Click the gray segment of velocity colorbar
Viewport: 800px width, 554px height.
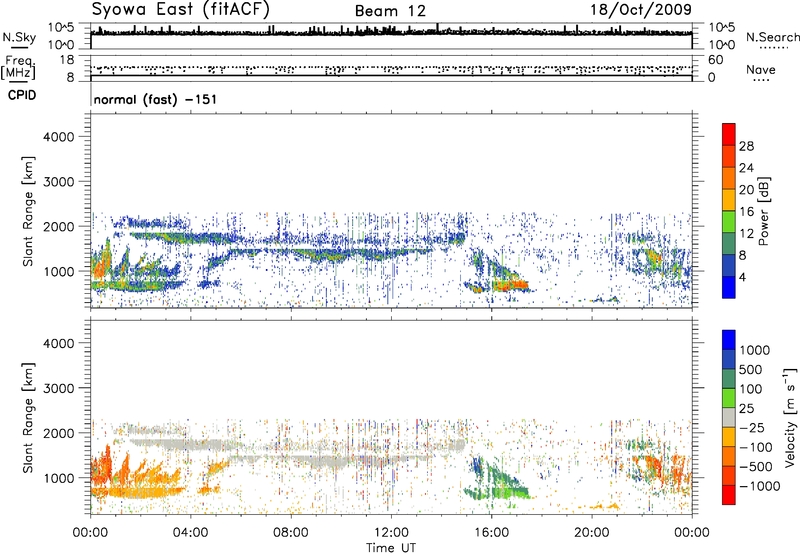[x=729, y=417]
